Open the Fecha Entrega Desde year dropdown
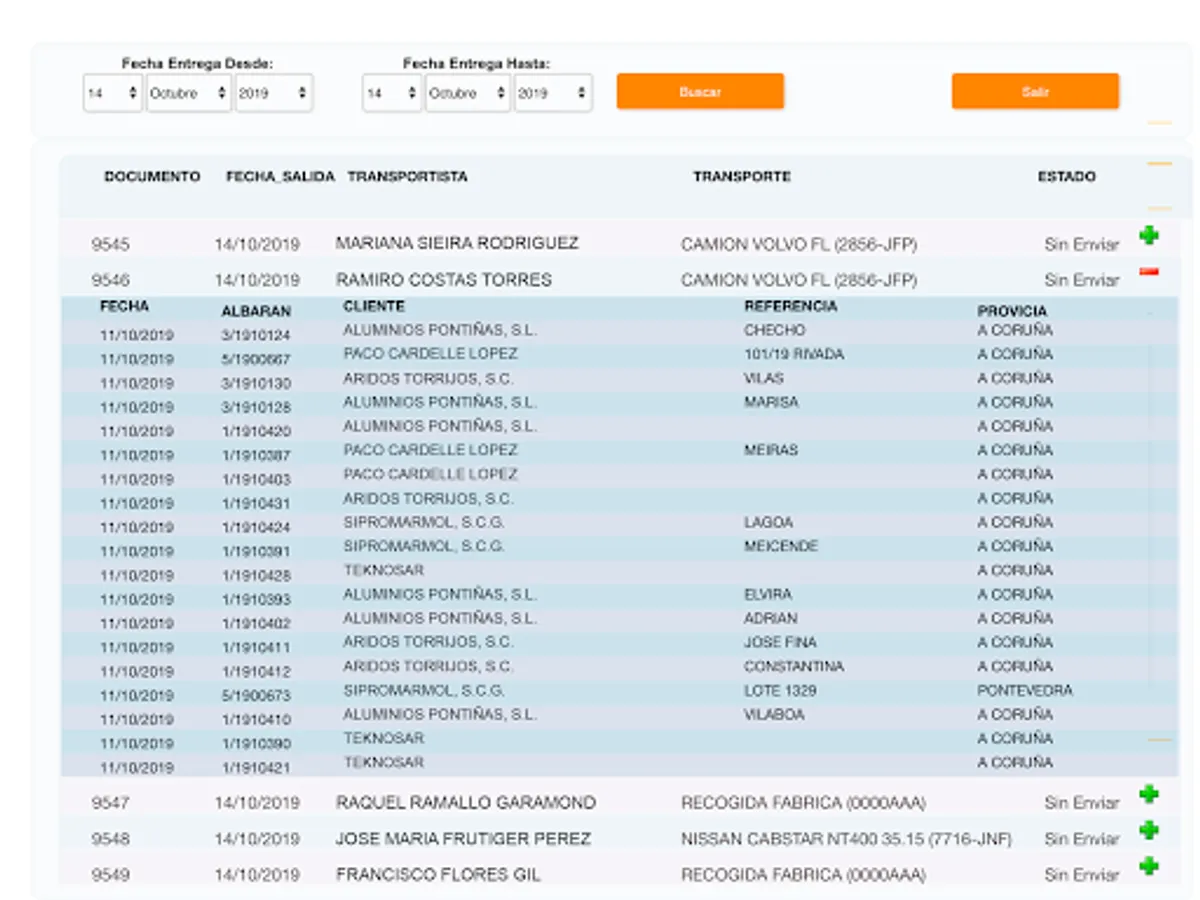1200x900 pixels. [x=273, y=93]
